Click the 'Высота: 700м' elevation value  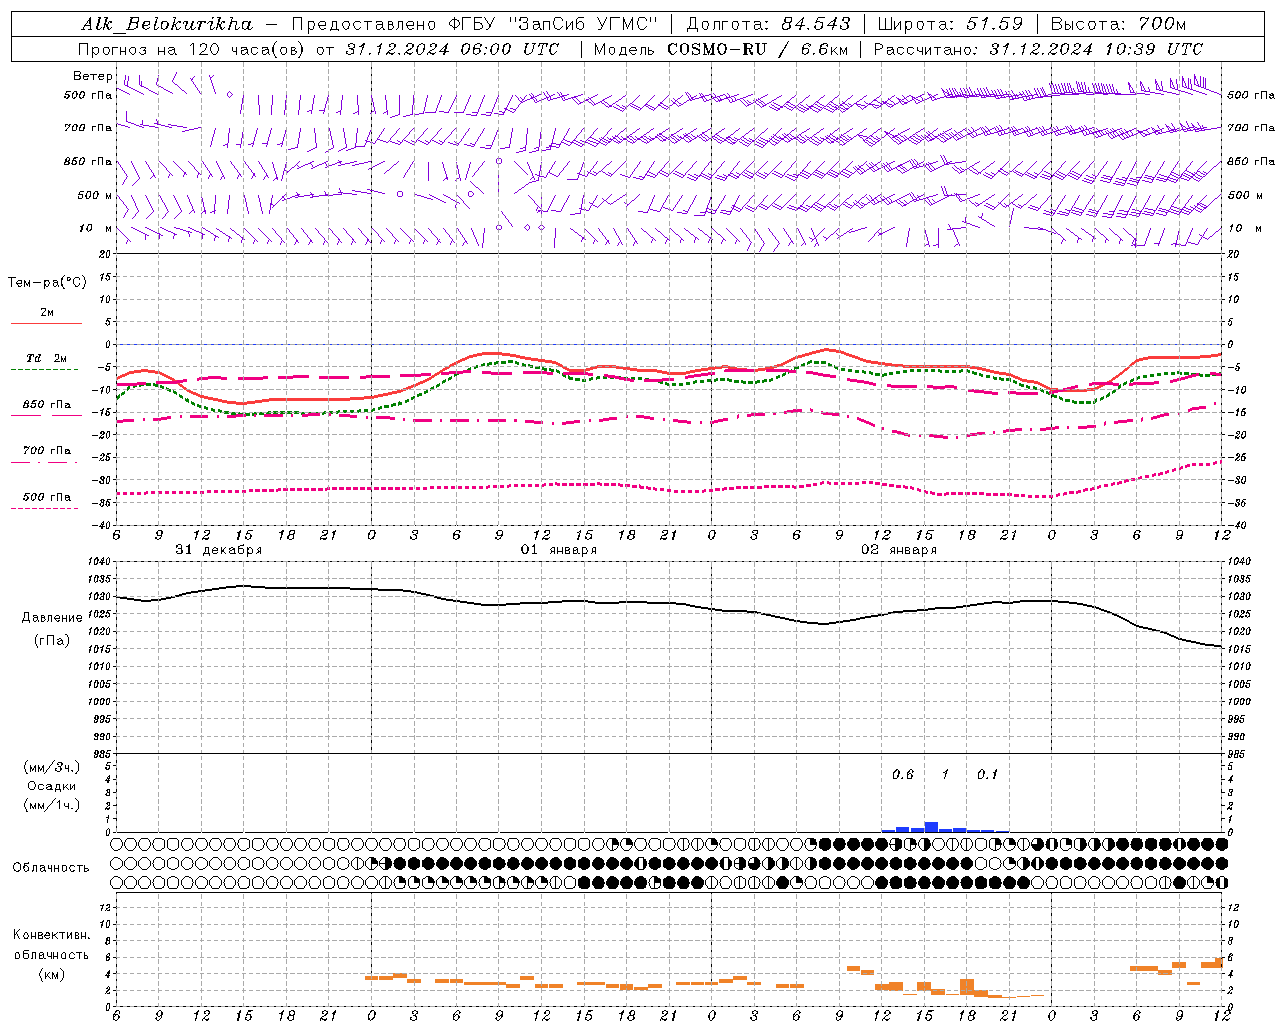(x=1118, y=24)
